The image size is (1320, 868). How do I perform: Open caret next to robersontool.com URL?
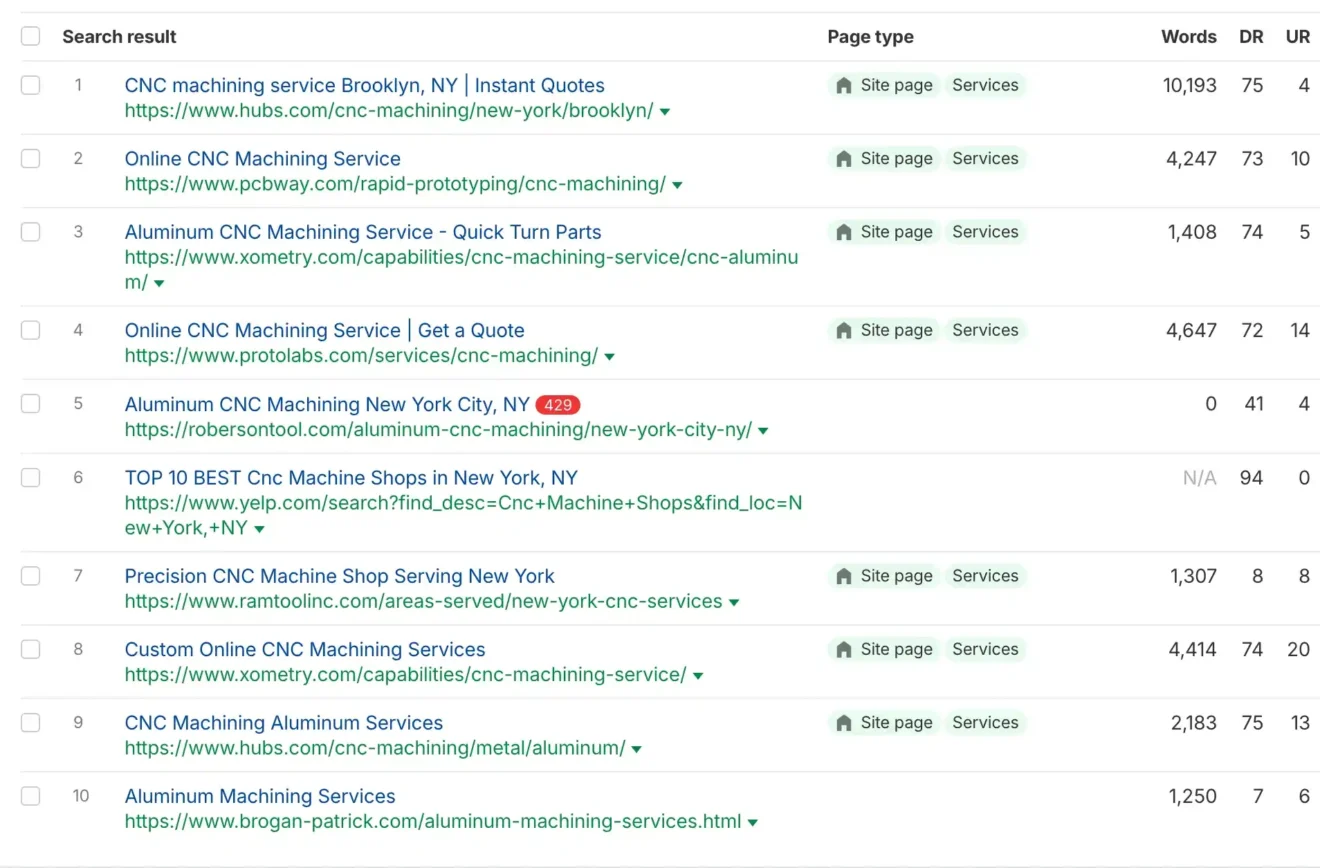click(x=763, y=431)
